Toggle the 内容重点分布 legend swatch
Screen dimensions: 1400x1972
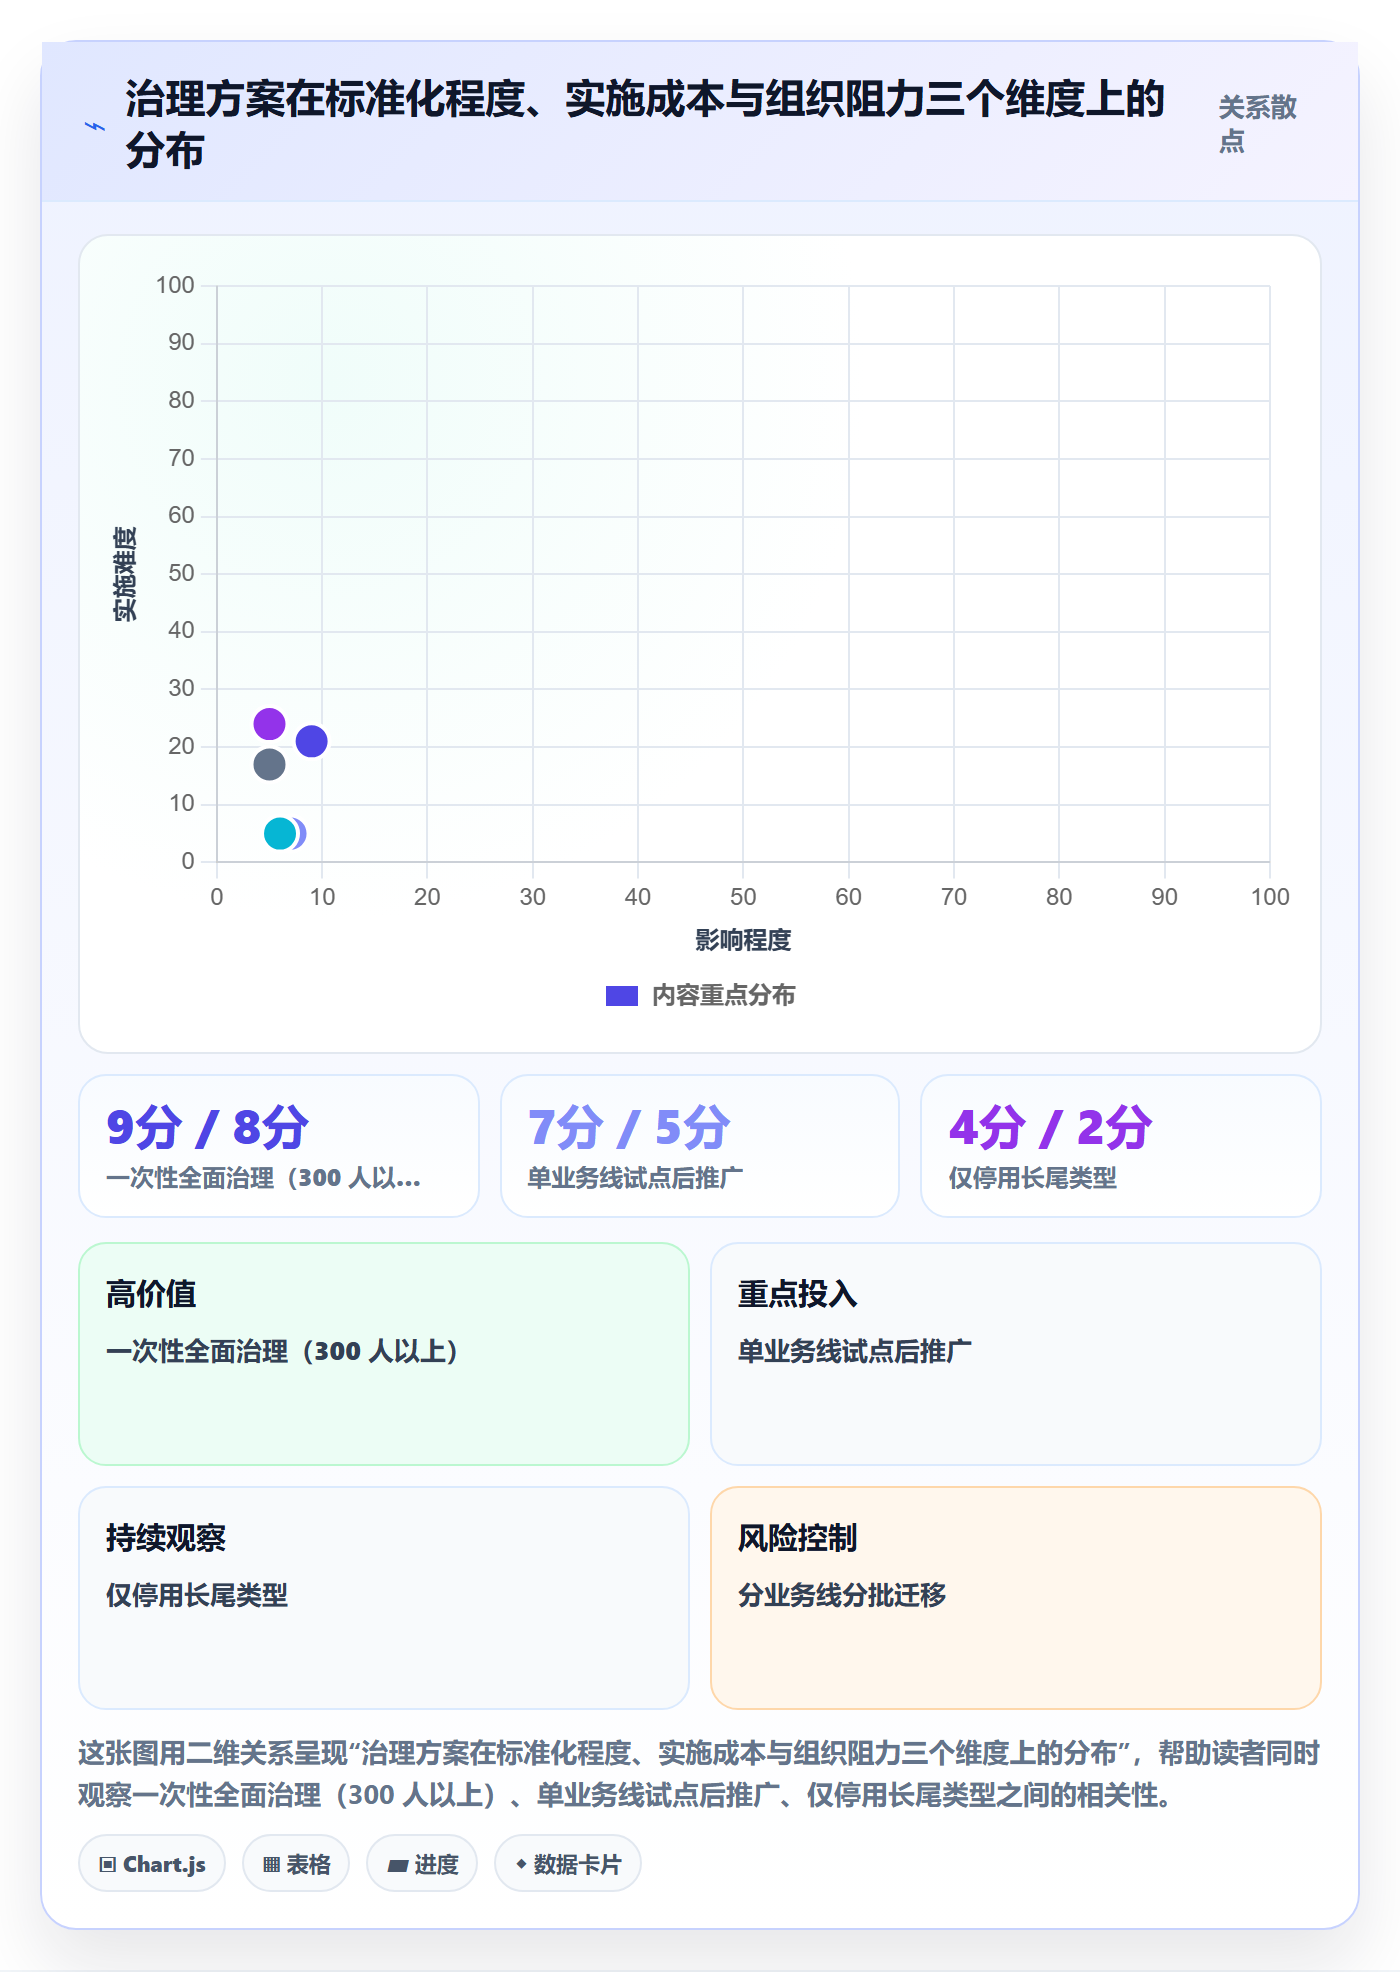[x=622, y=996]
